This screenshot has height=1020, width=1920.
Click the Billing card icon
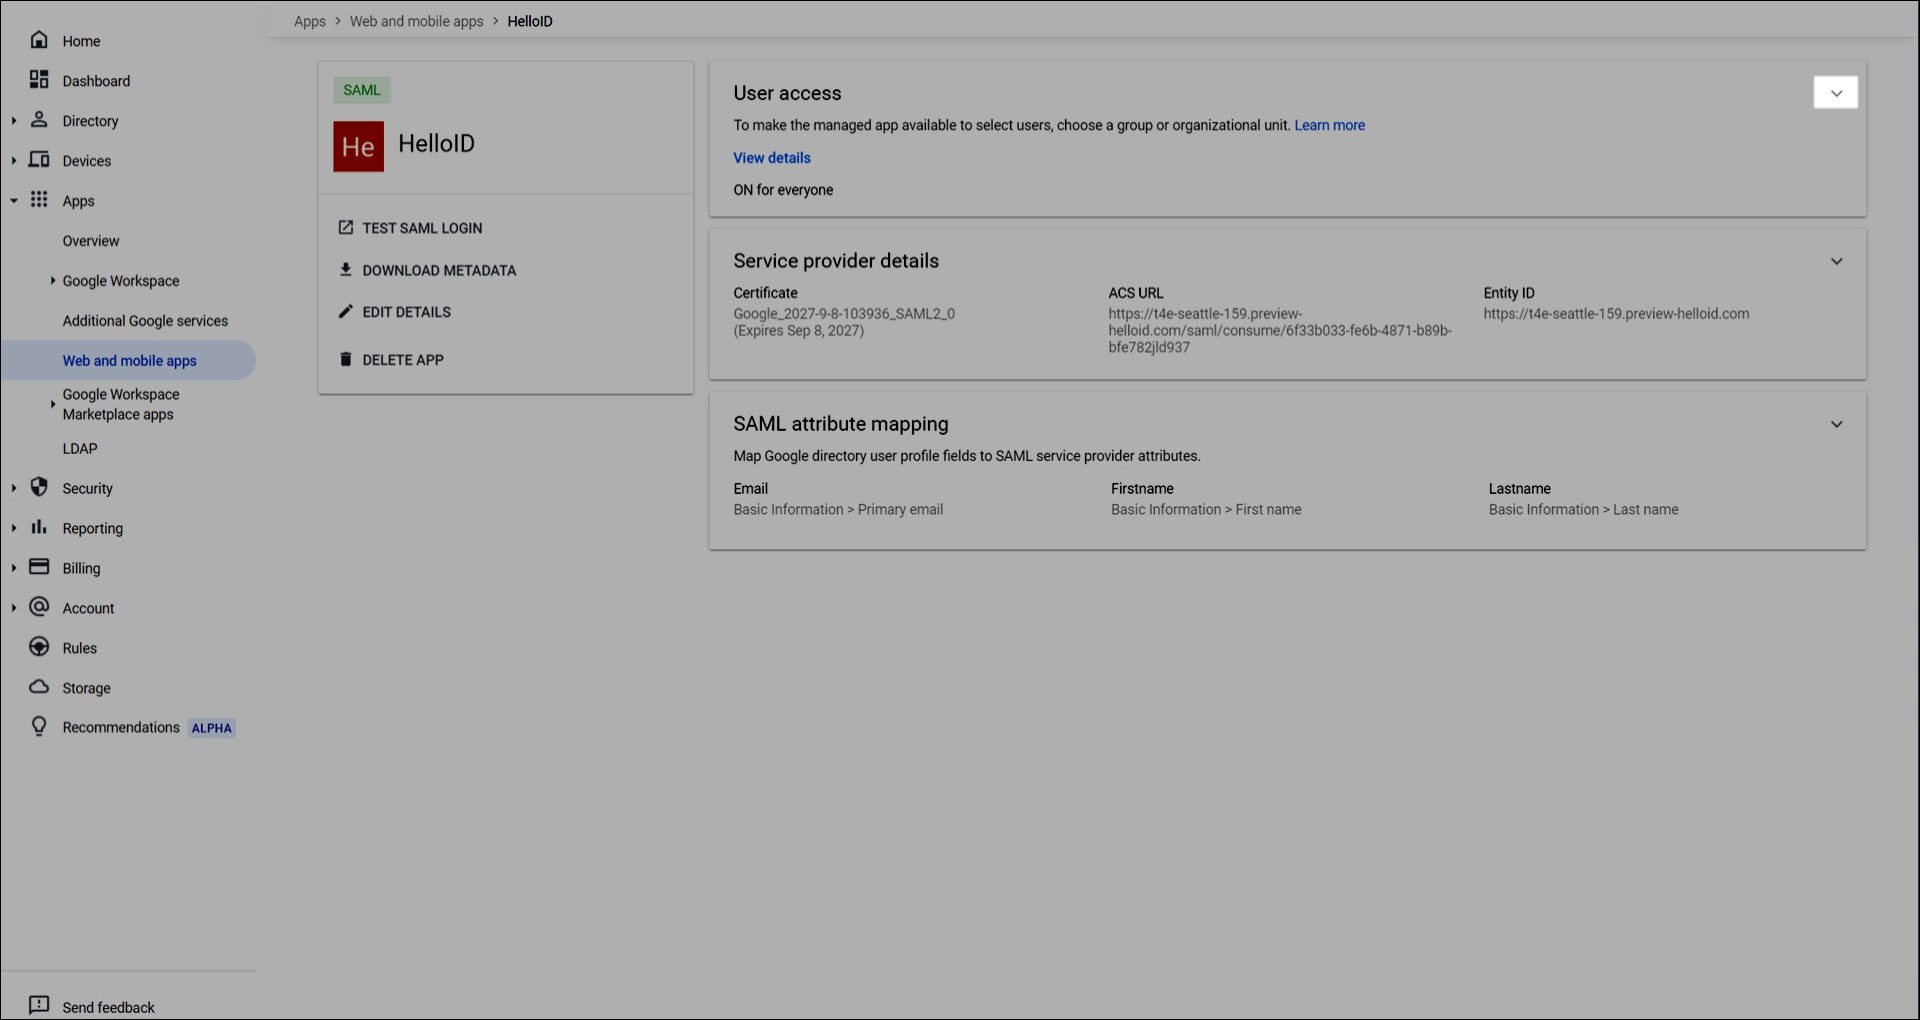click(39, 566)
